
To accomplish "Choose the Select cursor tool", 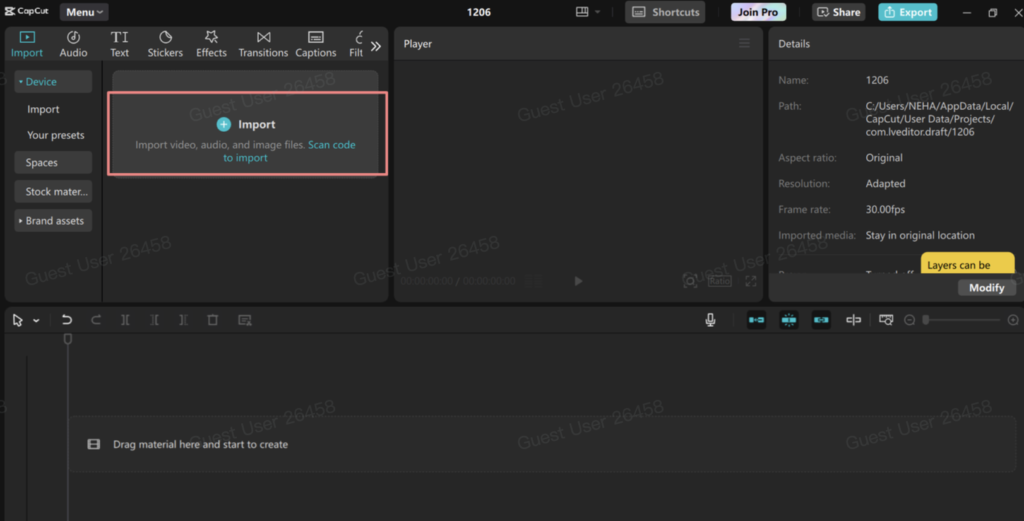I will (x=18, y=320).
